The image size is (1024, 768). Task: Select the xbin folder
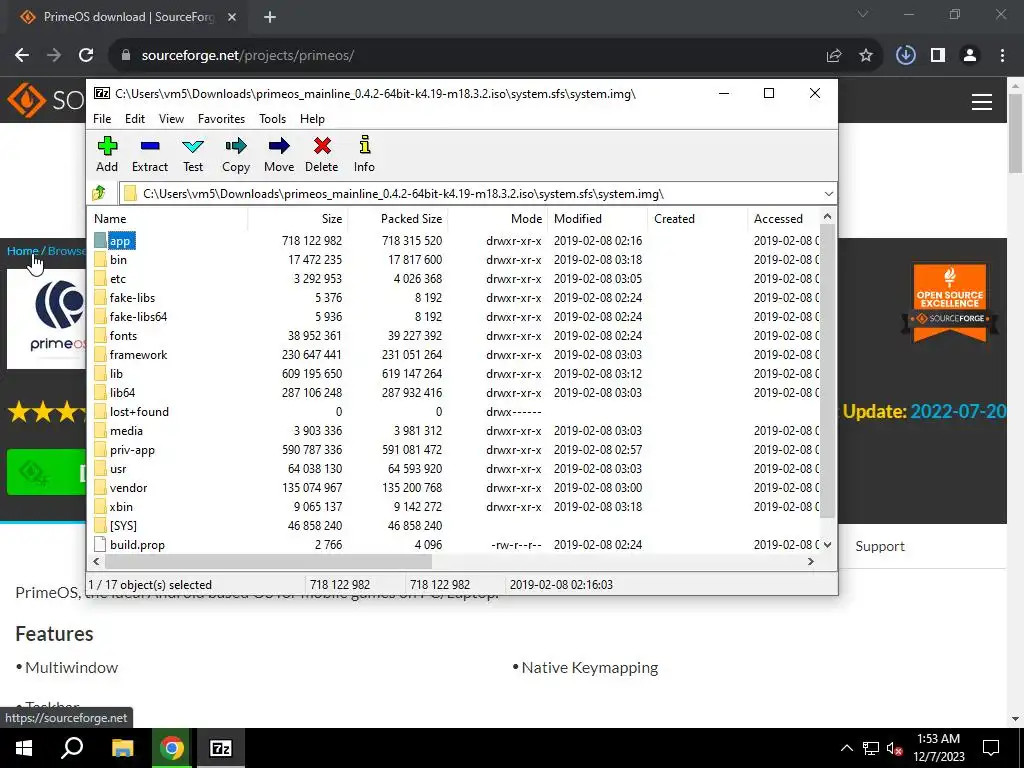click(121, 507)
